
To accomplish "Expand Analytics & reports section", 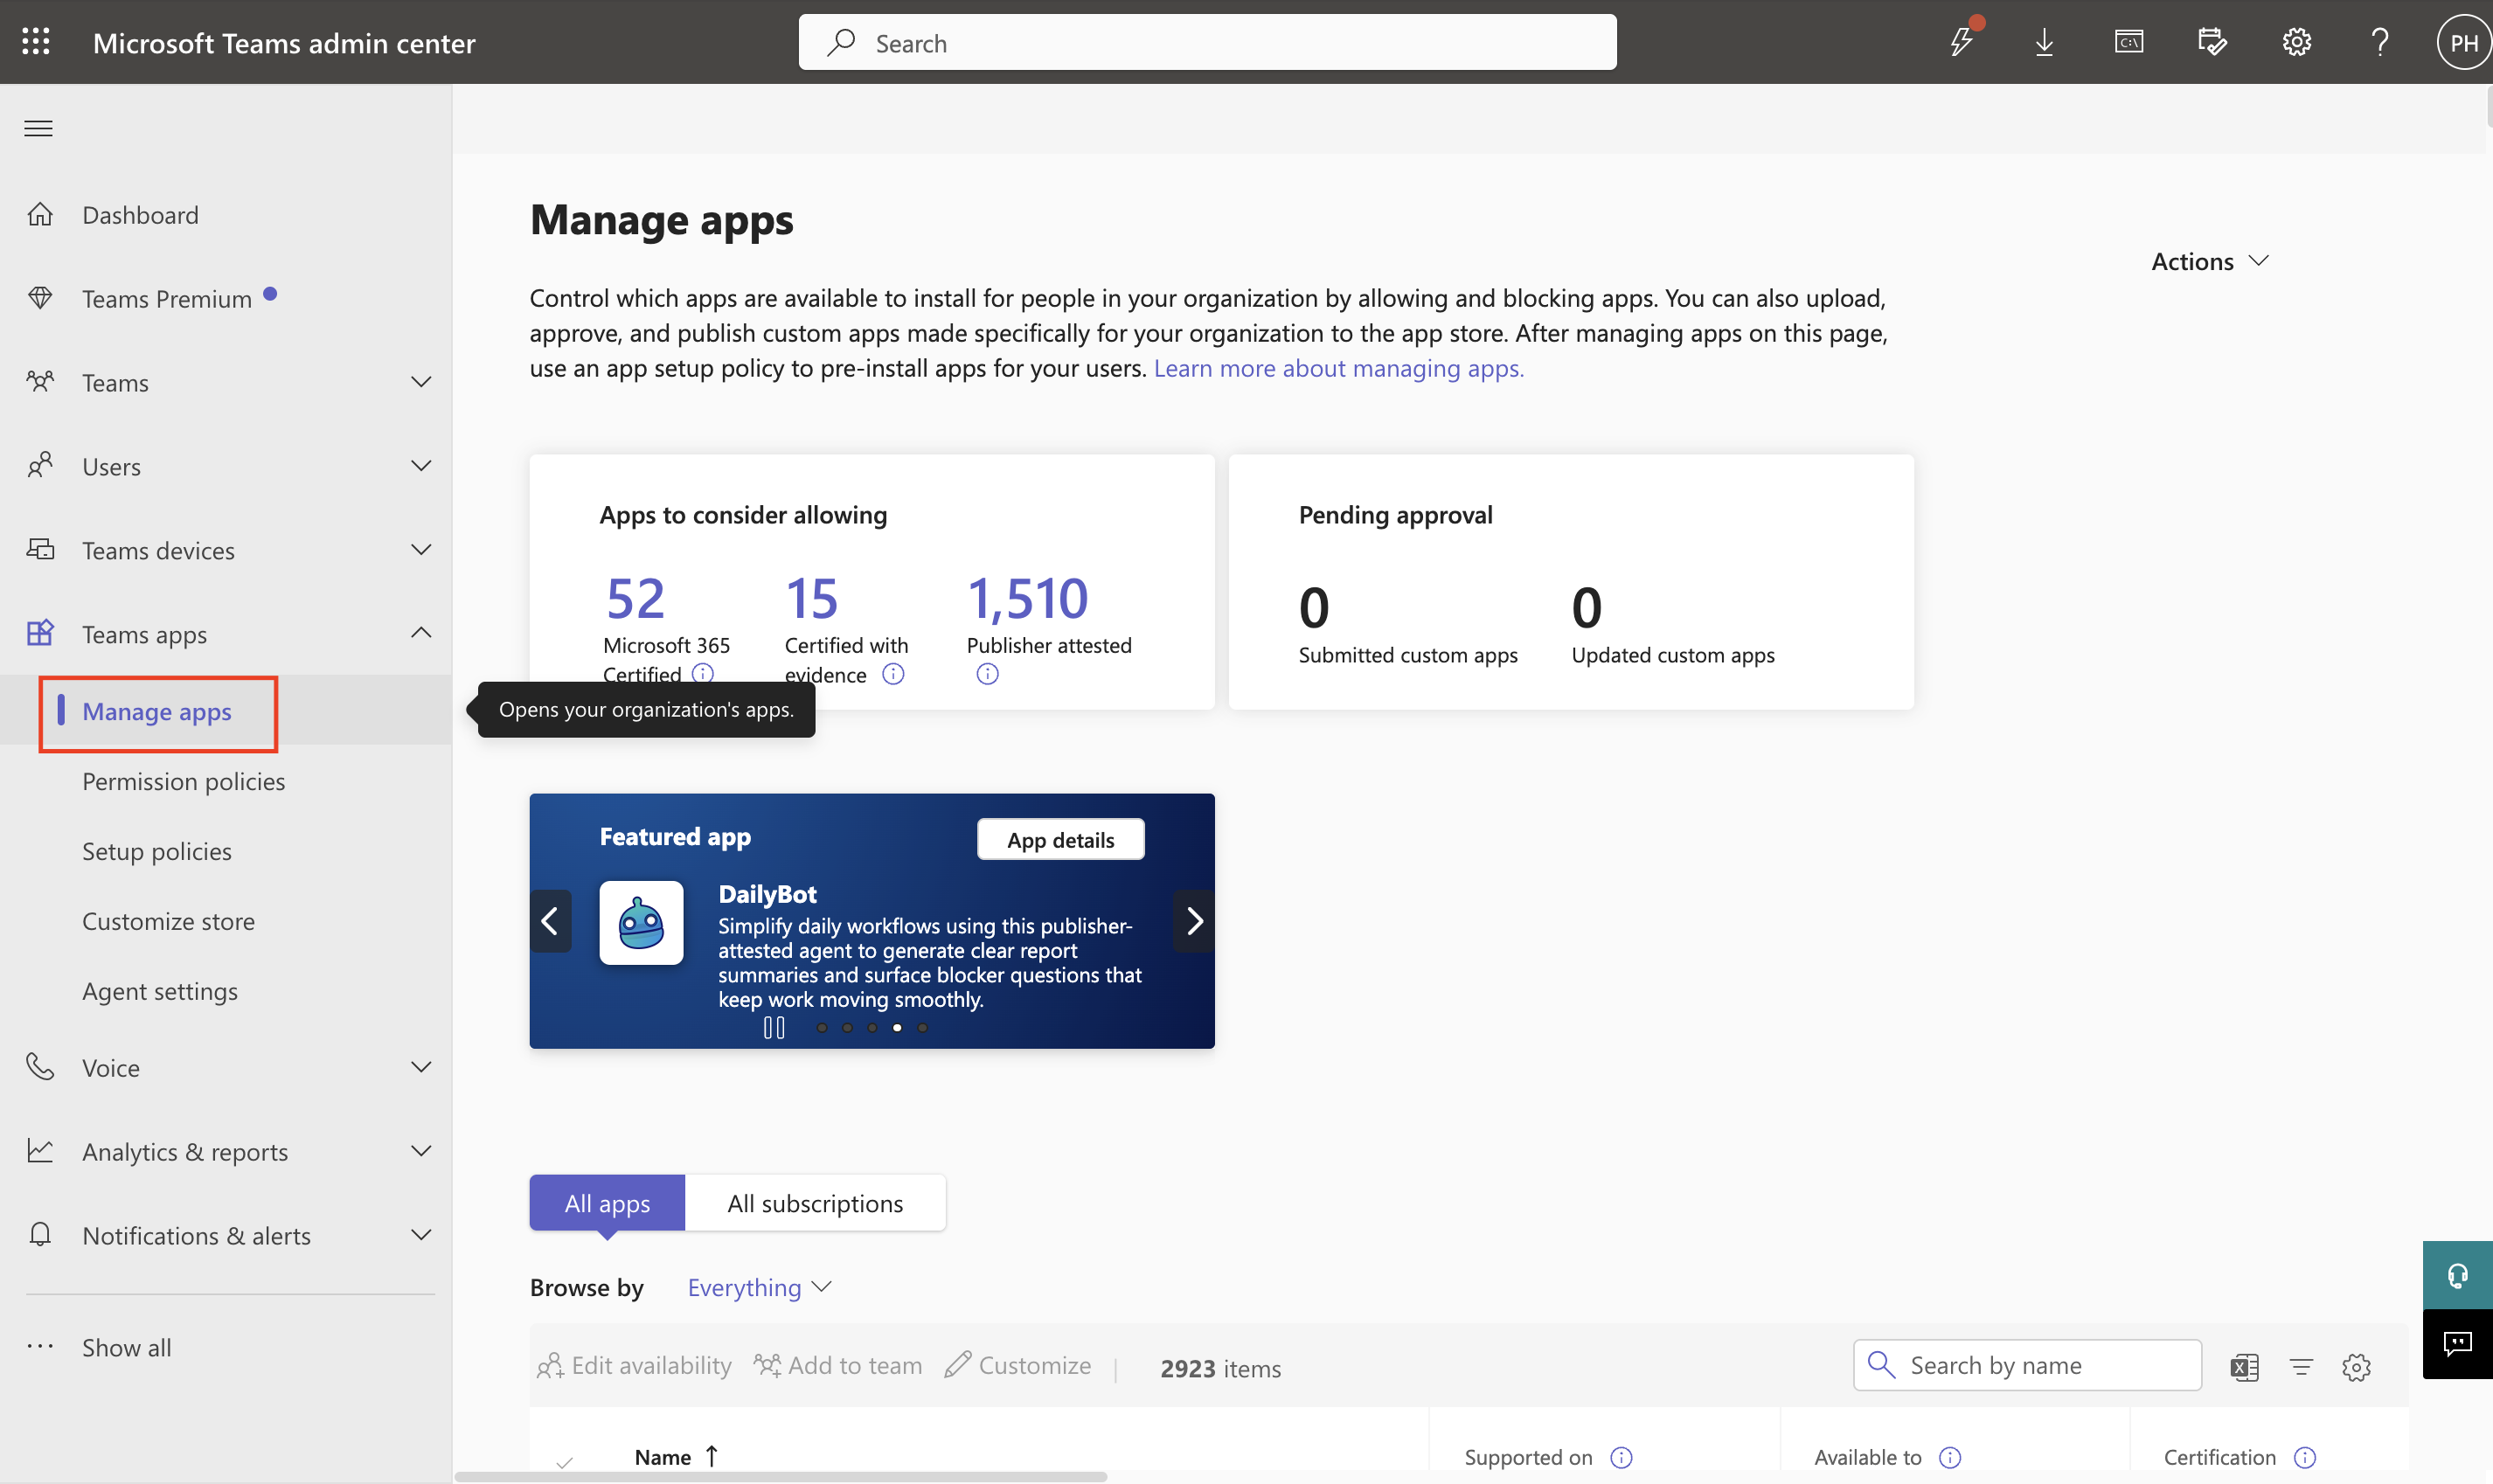I will 421,1151.
